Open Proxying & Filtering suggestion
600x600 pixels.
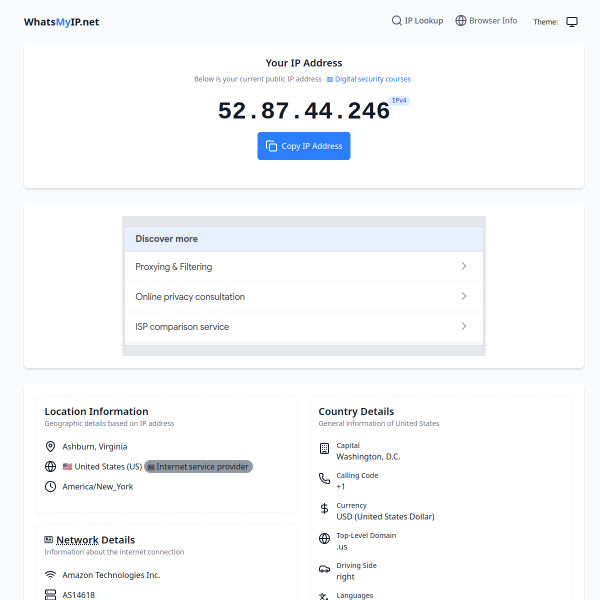[x=304, y=267]
